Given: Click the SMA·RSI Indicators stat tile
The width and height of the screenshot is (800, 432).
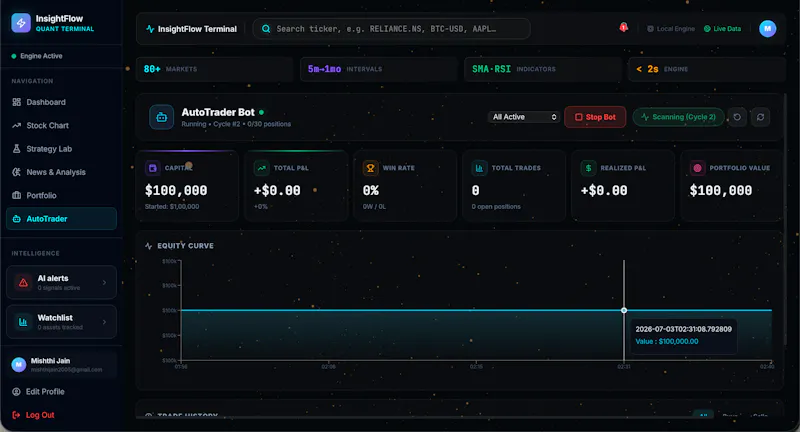Looking at the screenshot, I should (x=543, y=69).
